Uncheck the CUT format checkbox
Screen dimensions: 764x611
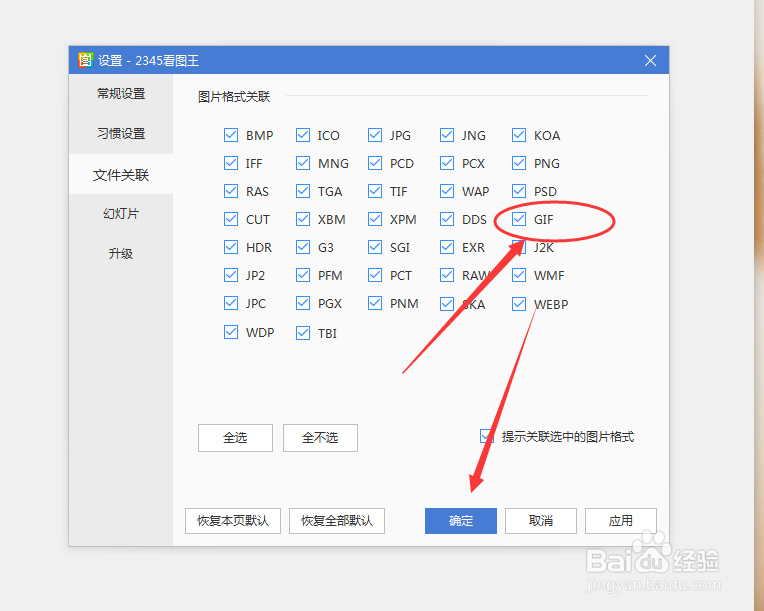[231, 219]
